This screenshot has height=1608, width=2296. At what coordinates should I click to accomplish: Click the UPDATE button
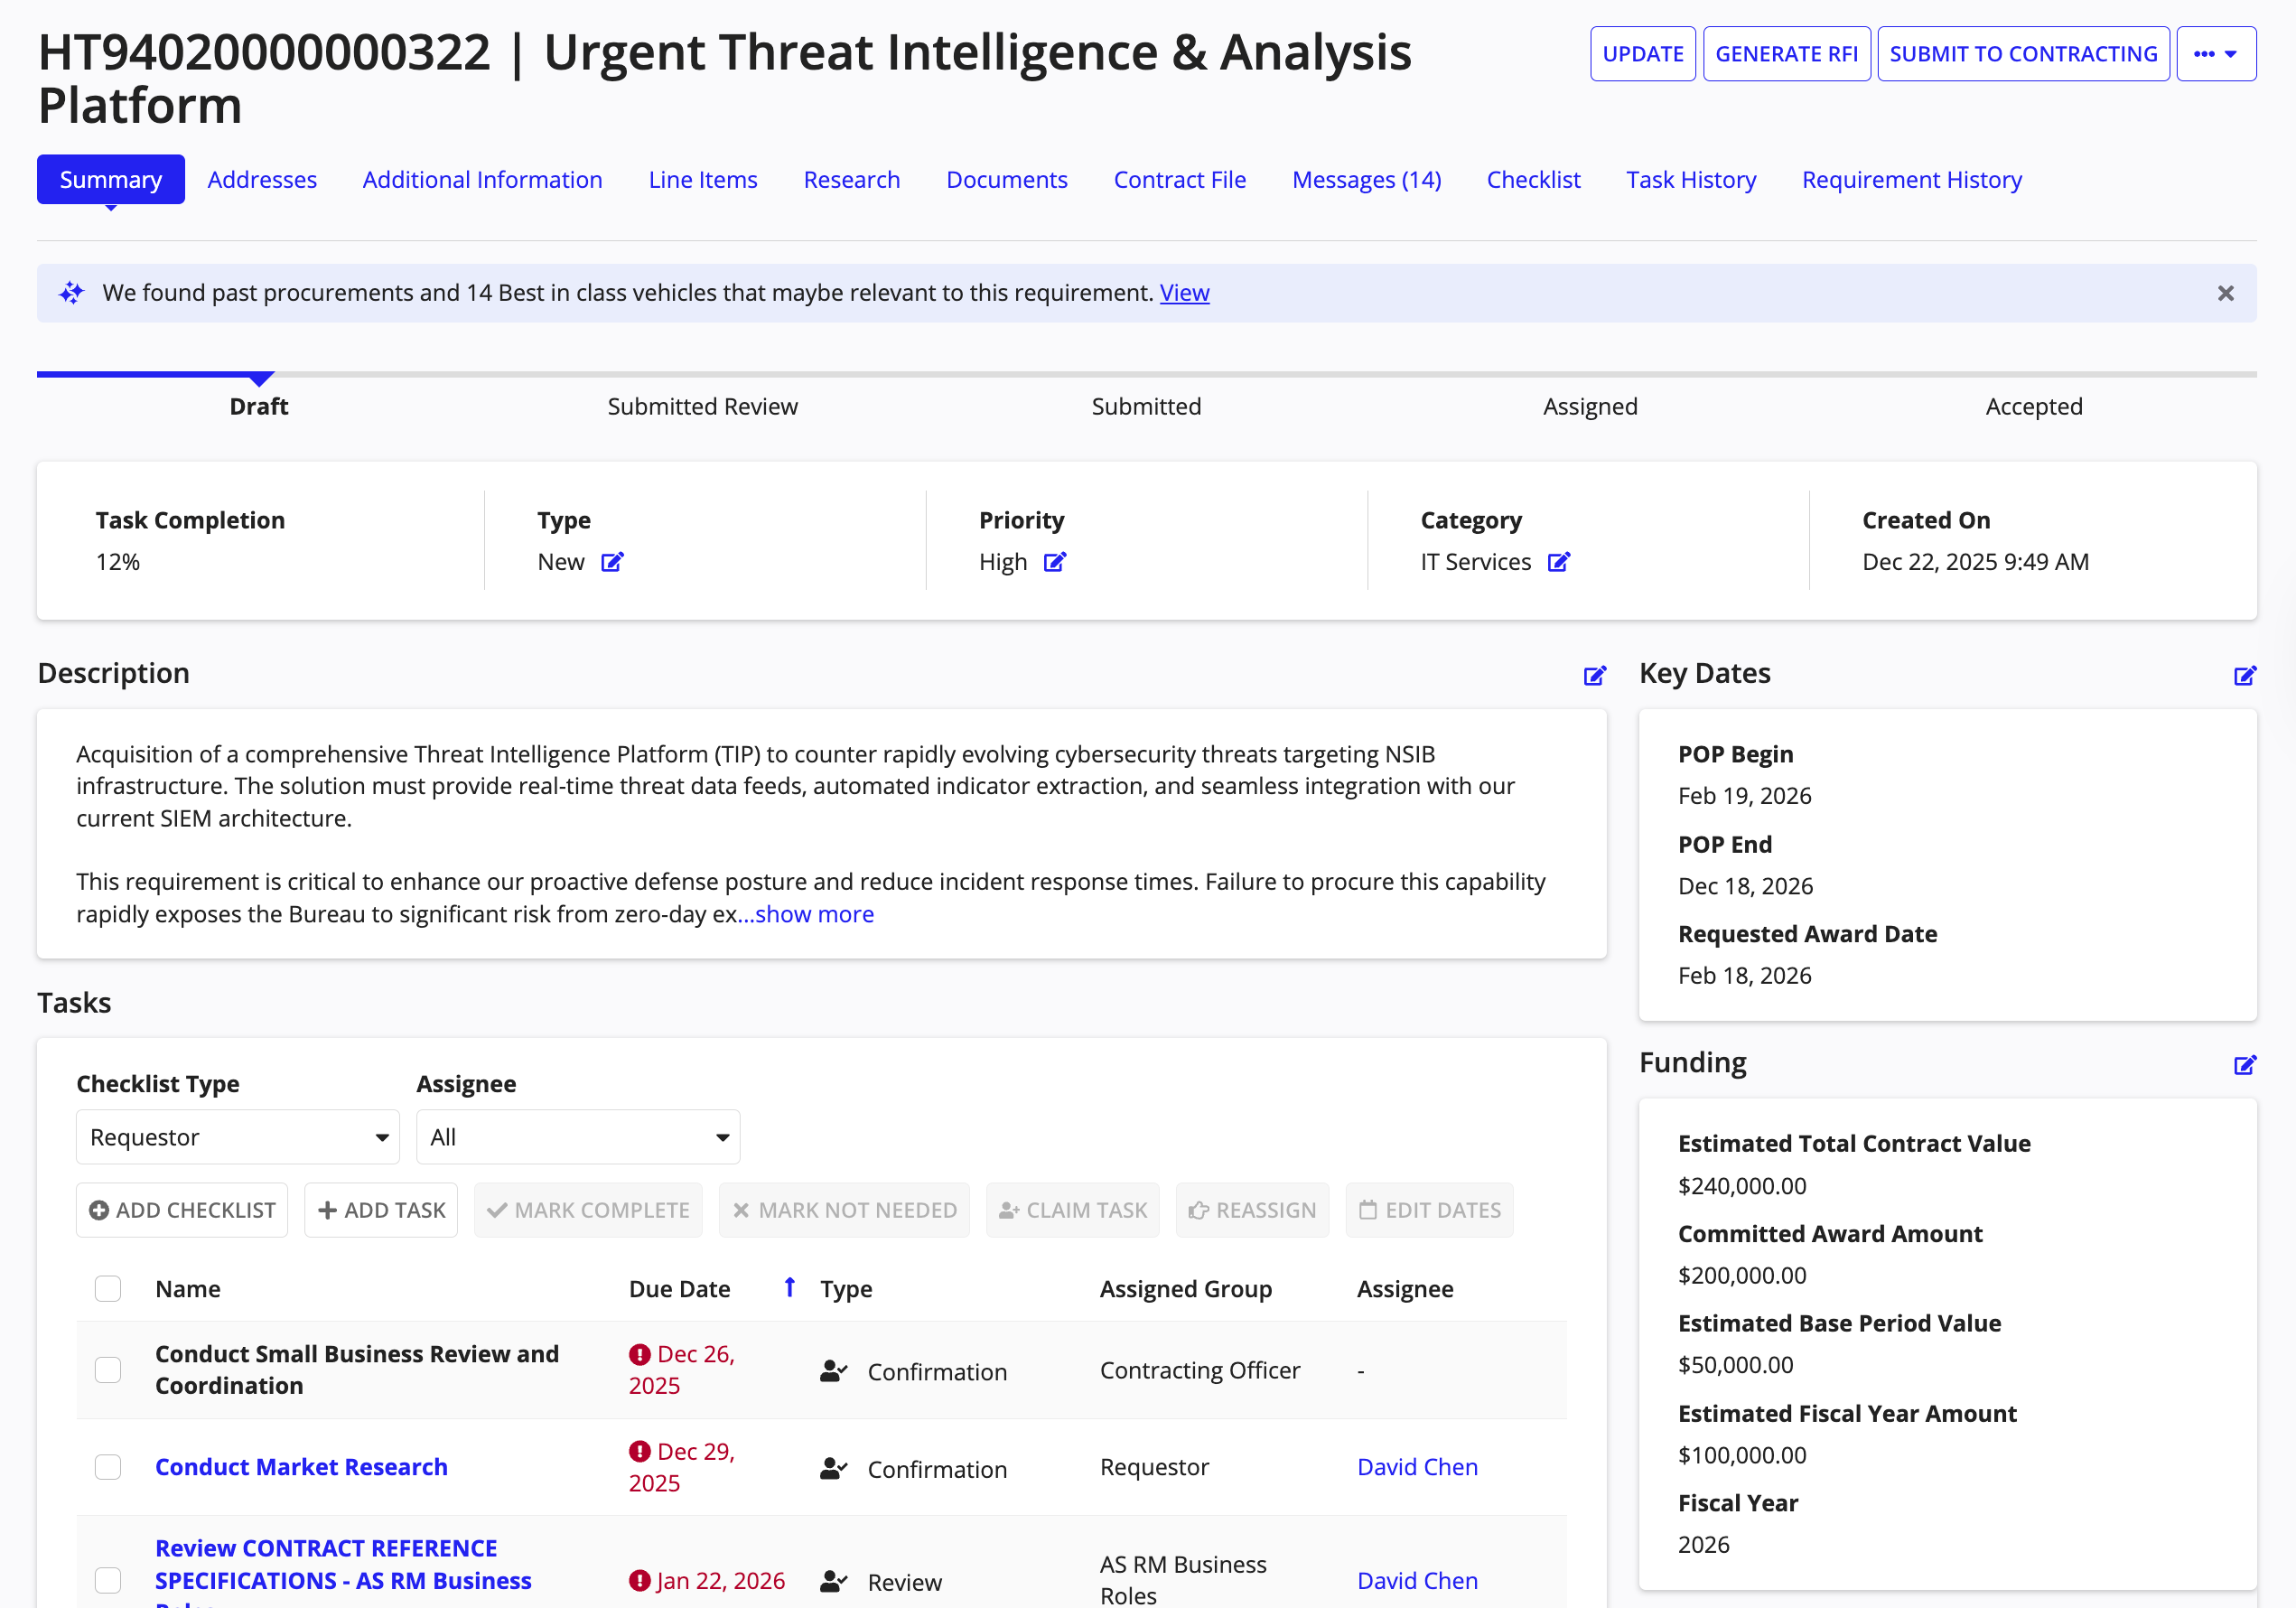[x=1643, y=54]
